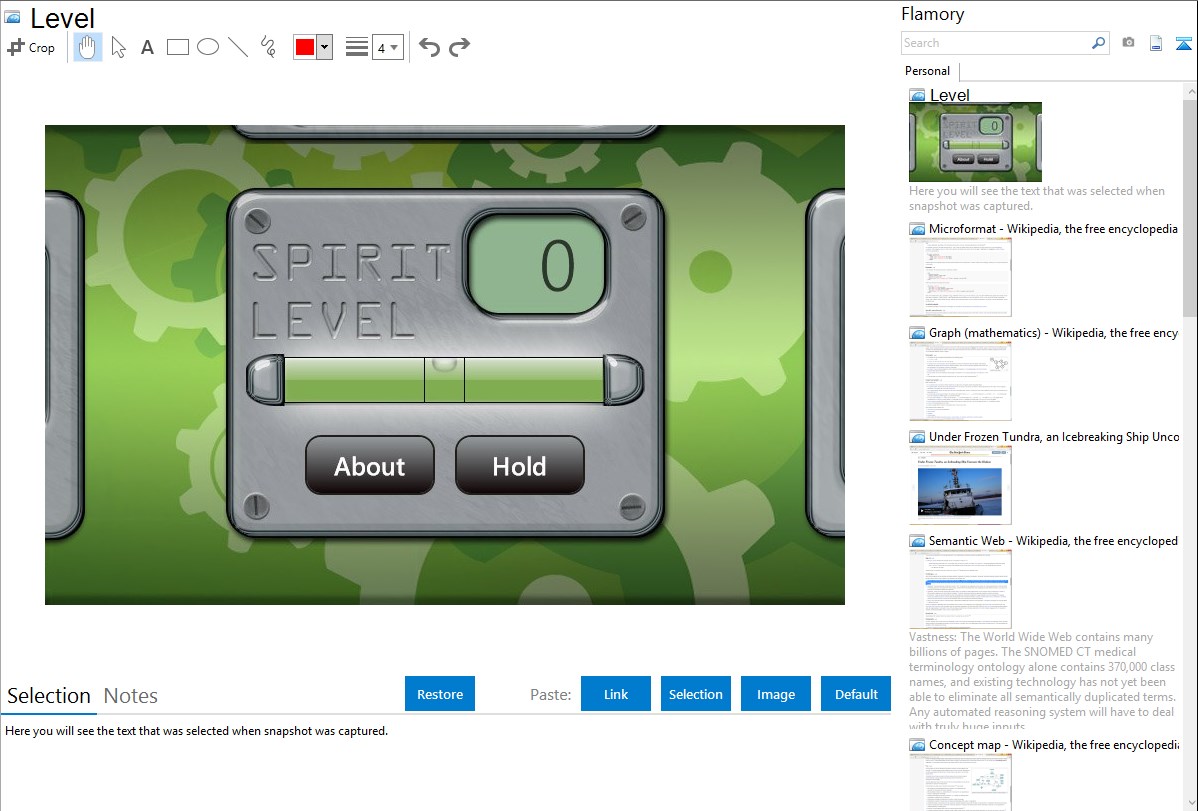Viewport: 1198px width, 811px height.
Task: Click the scrollbar down arrow in snapshot list
Action: tap(1190, 802)
